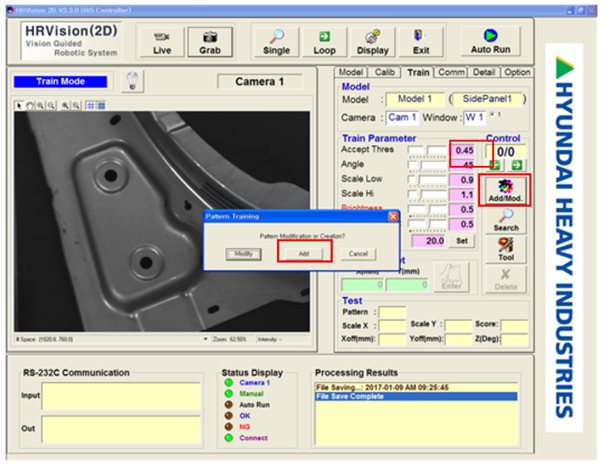Viewport: 605px width, 464px height.
Task: Click the Add/Mod. pattern button
Action: tap(505, 191)
